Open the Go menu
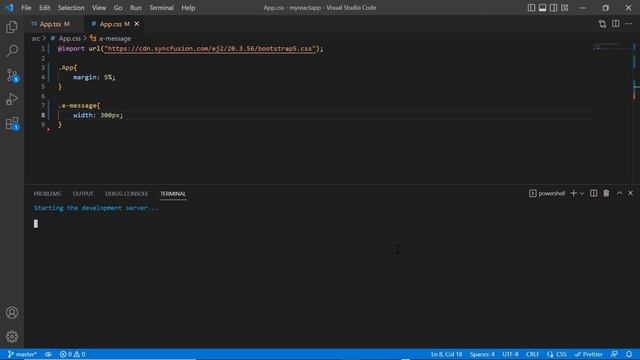Image resolution: width=640 pixels, height=360 pixels. pos(118,8)
